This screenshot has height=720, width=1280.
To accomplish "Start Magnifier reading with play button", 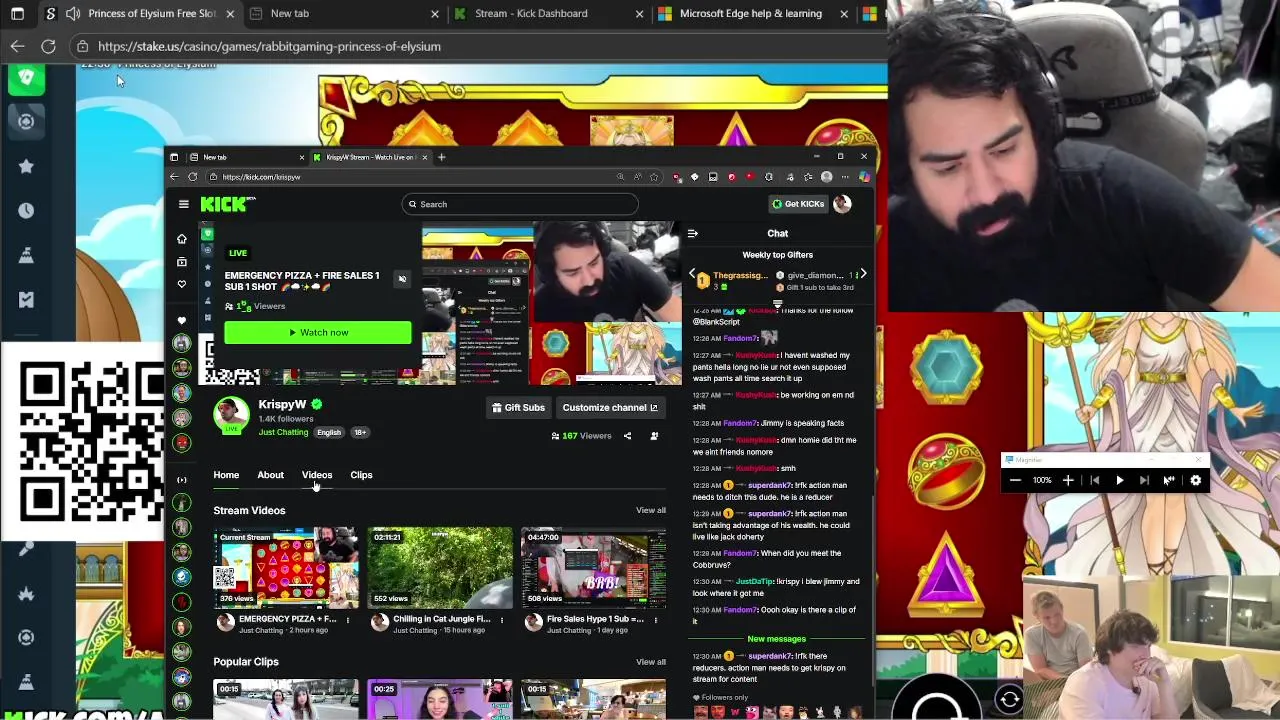I will pyautogui.click(x=1119, y=481).
